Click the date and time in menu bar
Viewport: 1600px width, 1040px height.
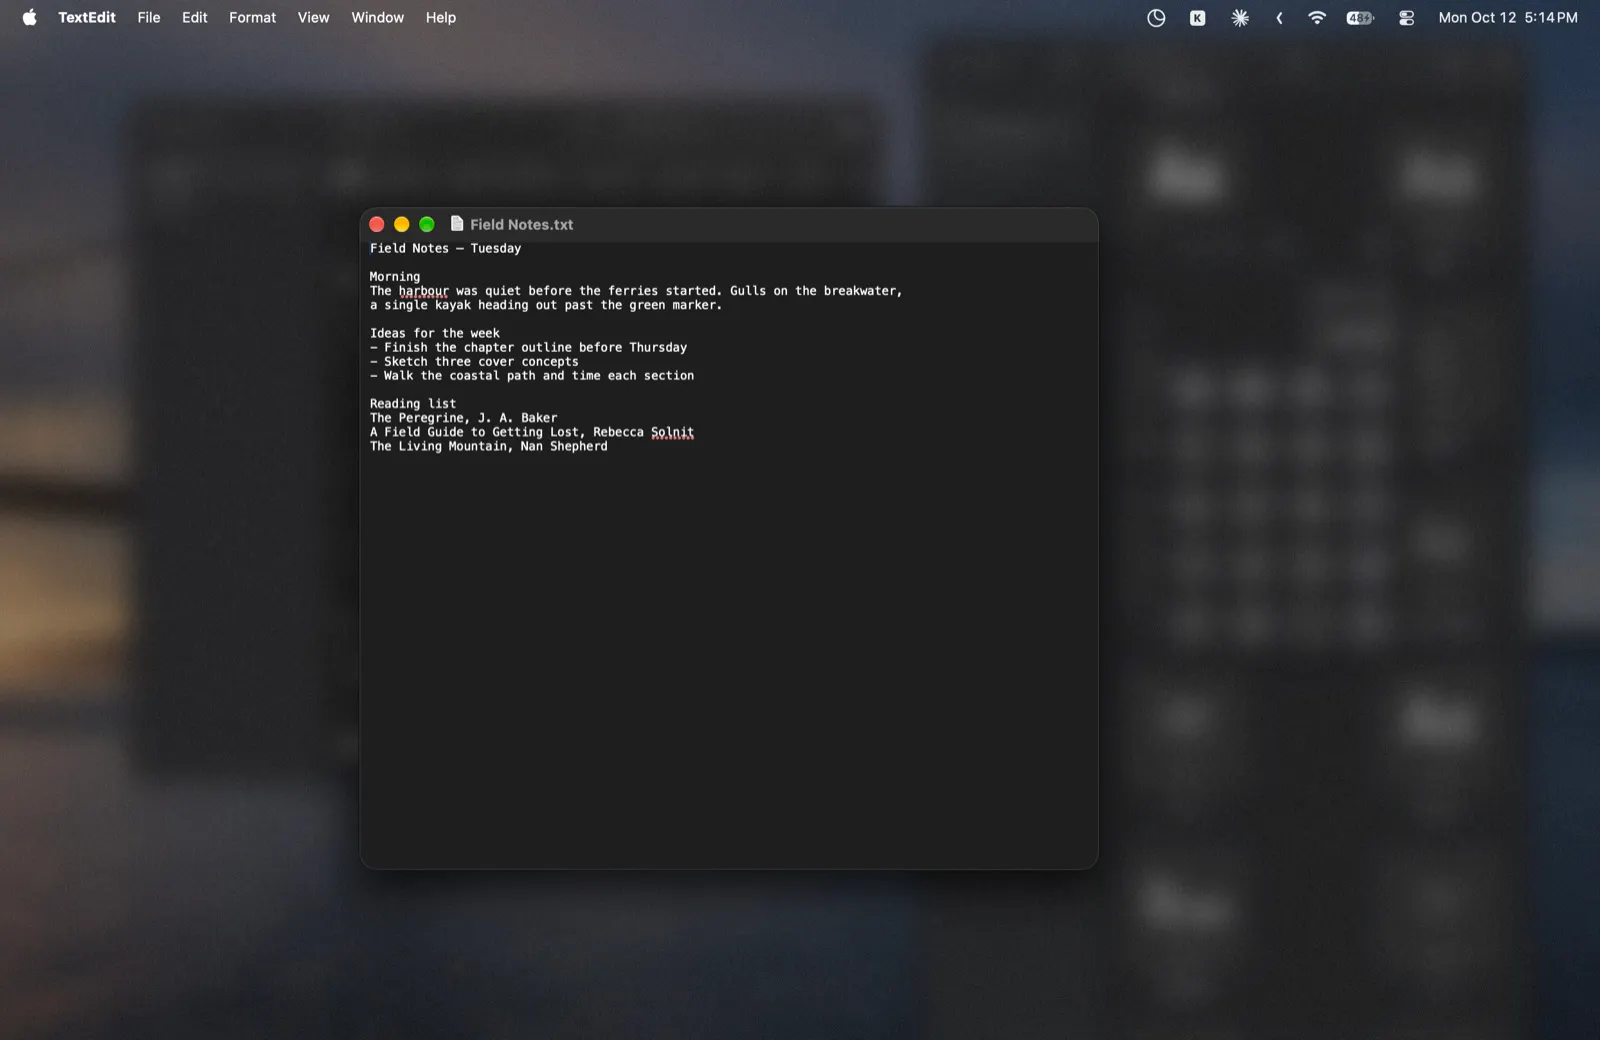tap(1508, 17)
